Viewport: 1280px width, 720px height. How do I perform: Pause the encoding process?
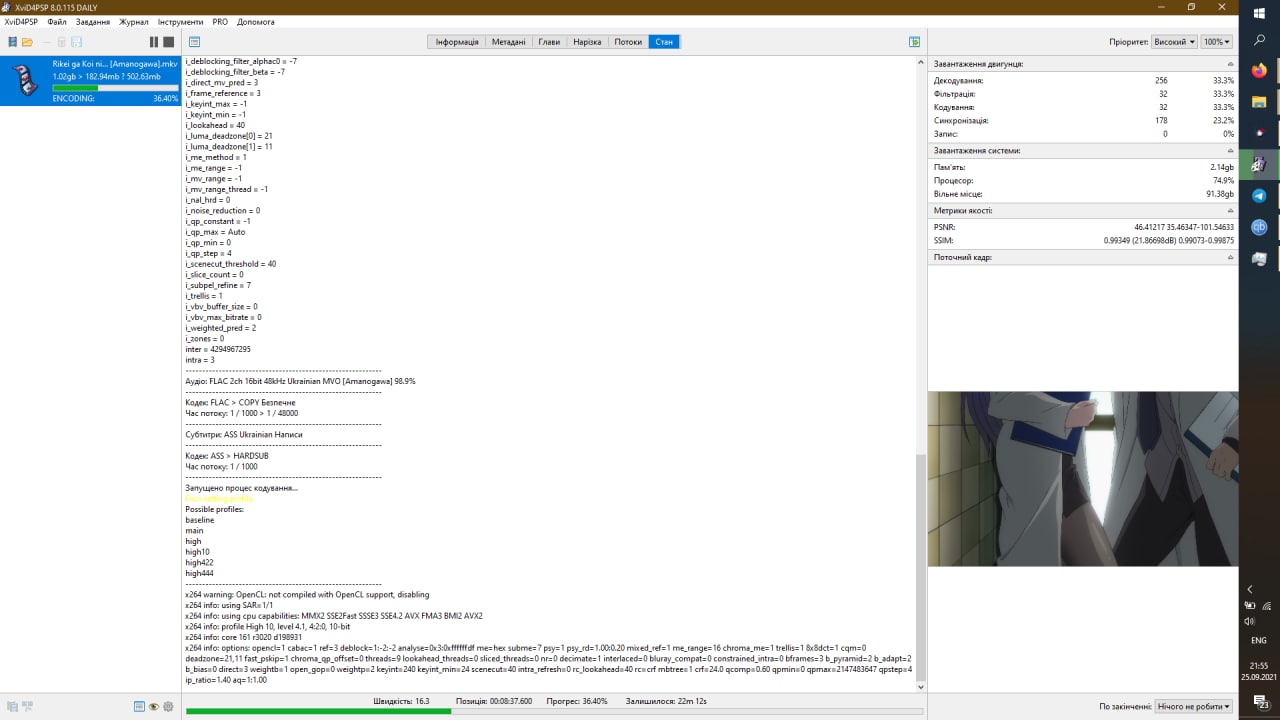click(x=154, y=42)
